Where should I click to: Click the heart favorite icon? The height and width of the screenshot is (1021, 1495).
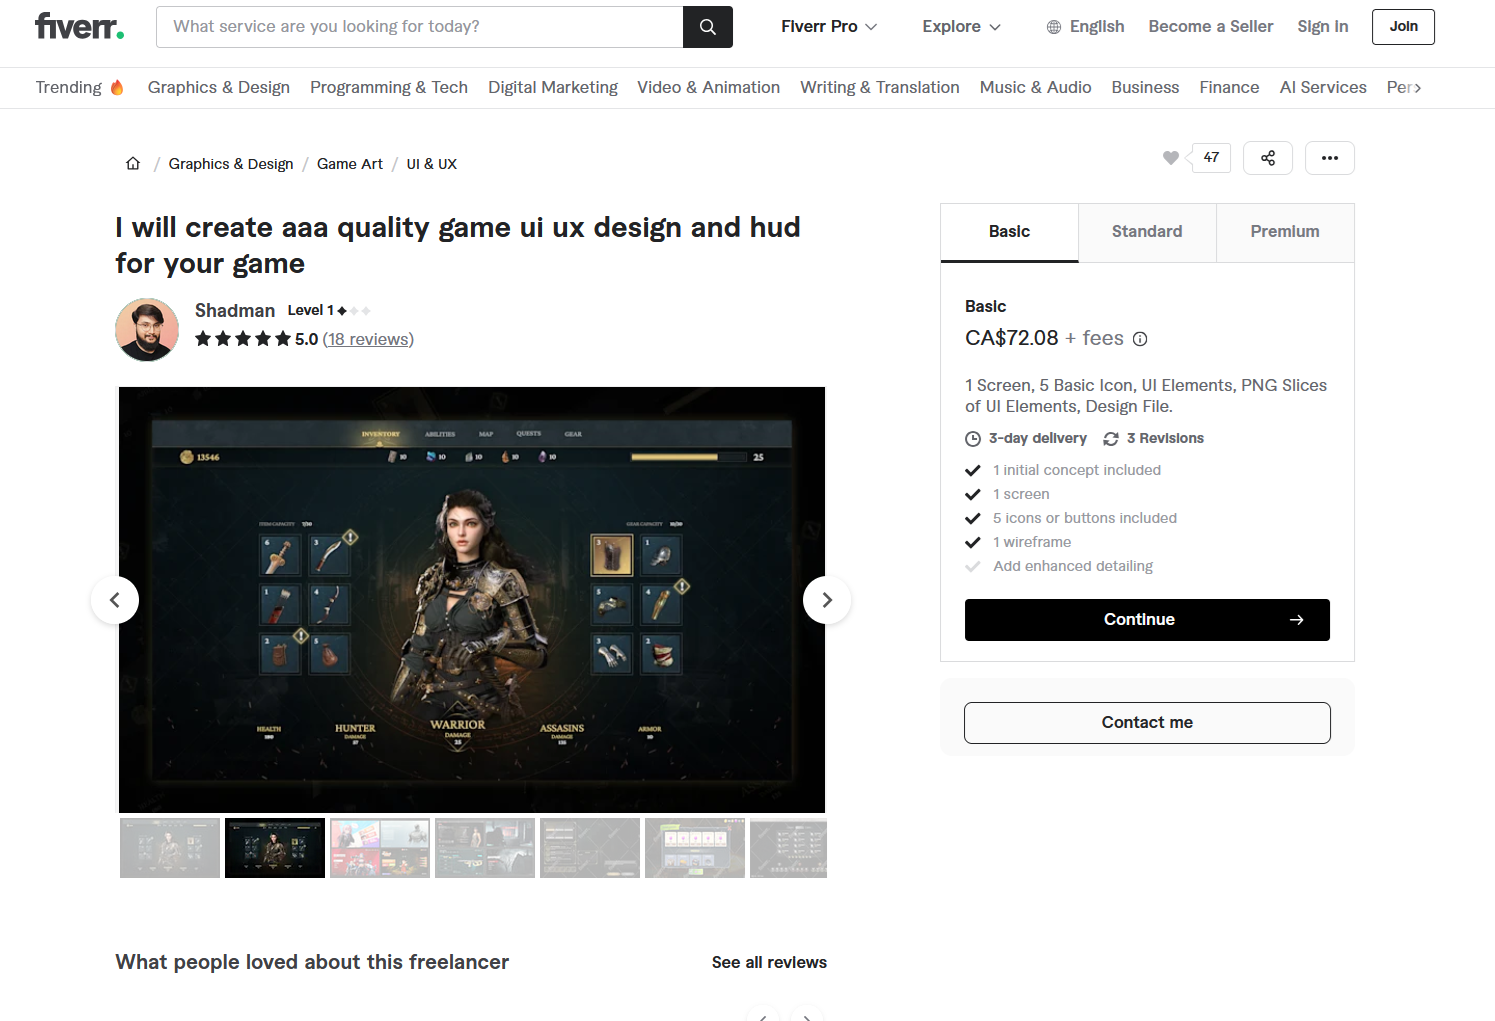(x=1171, y=158)
